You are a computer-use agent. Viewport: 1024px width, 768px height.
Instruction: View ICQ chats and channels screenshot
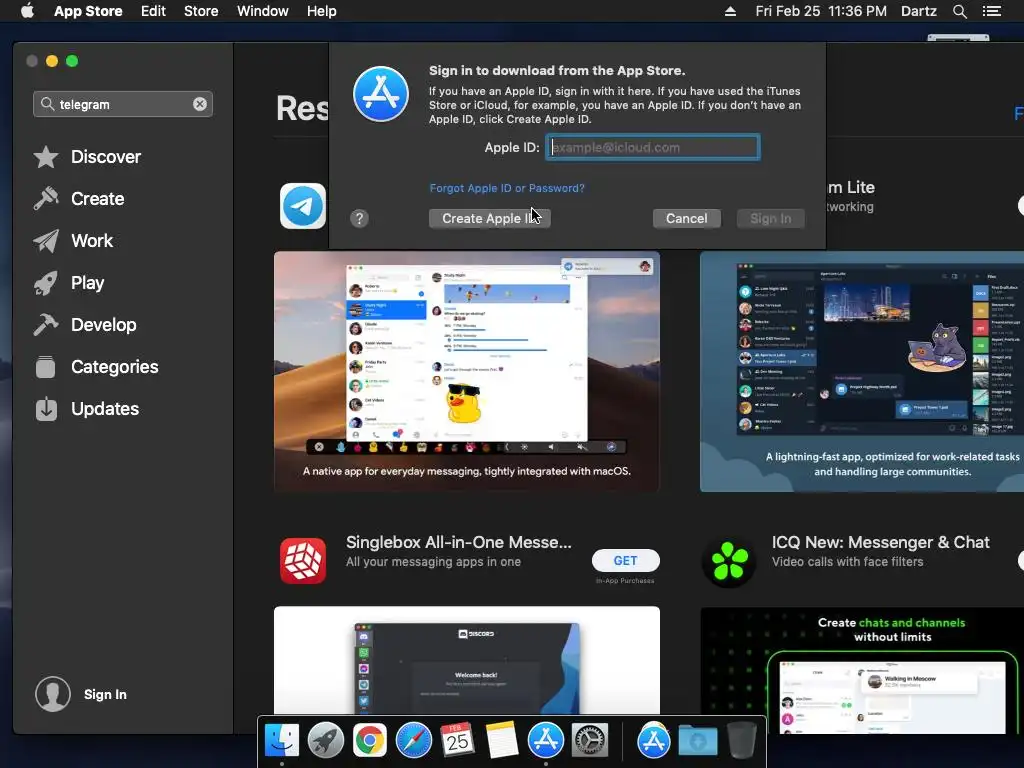[x=862, y=671]
